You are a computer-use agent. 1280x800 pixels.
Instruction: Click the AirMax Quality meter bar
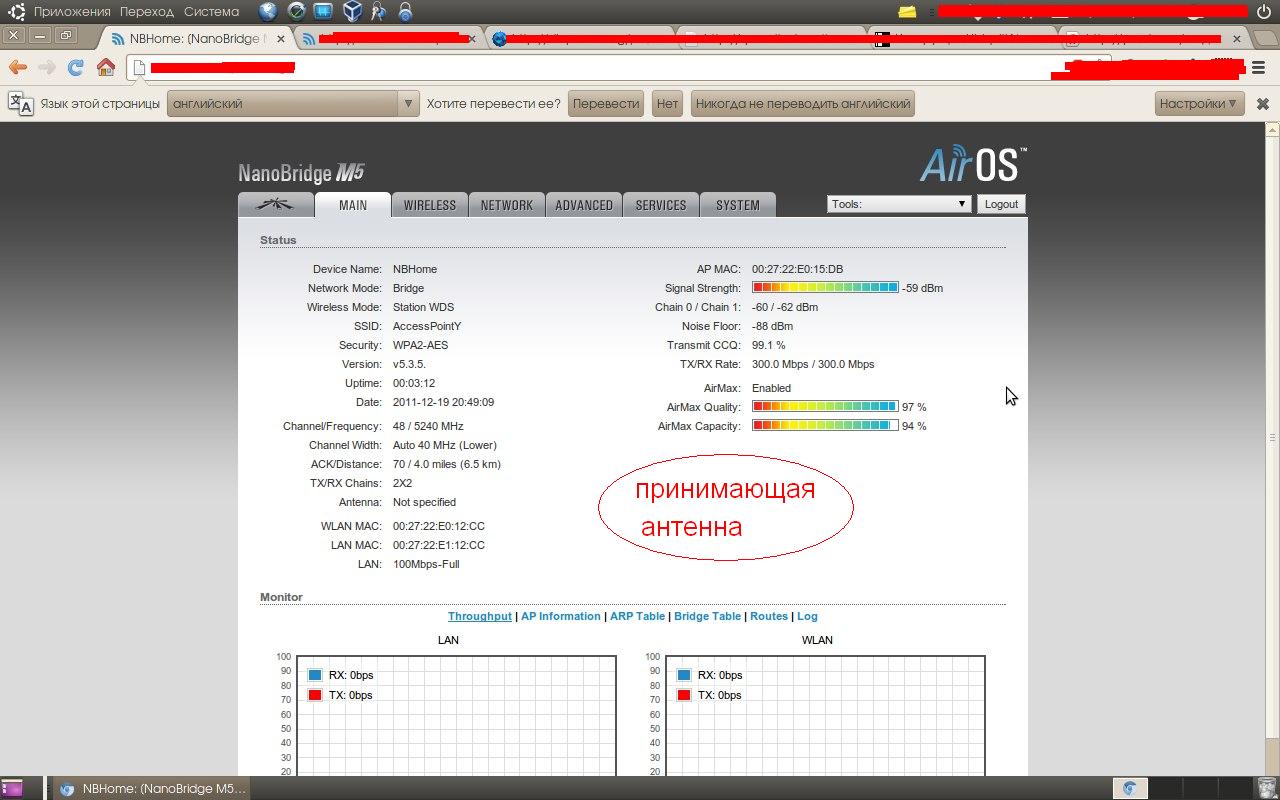coord(825,407)
